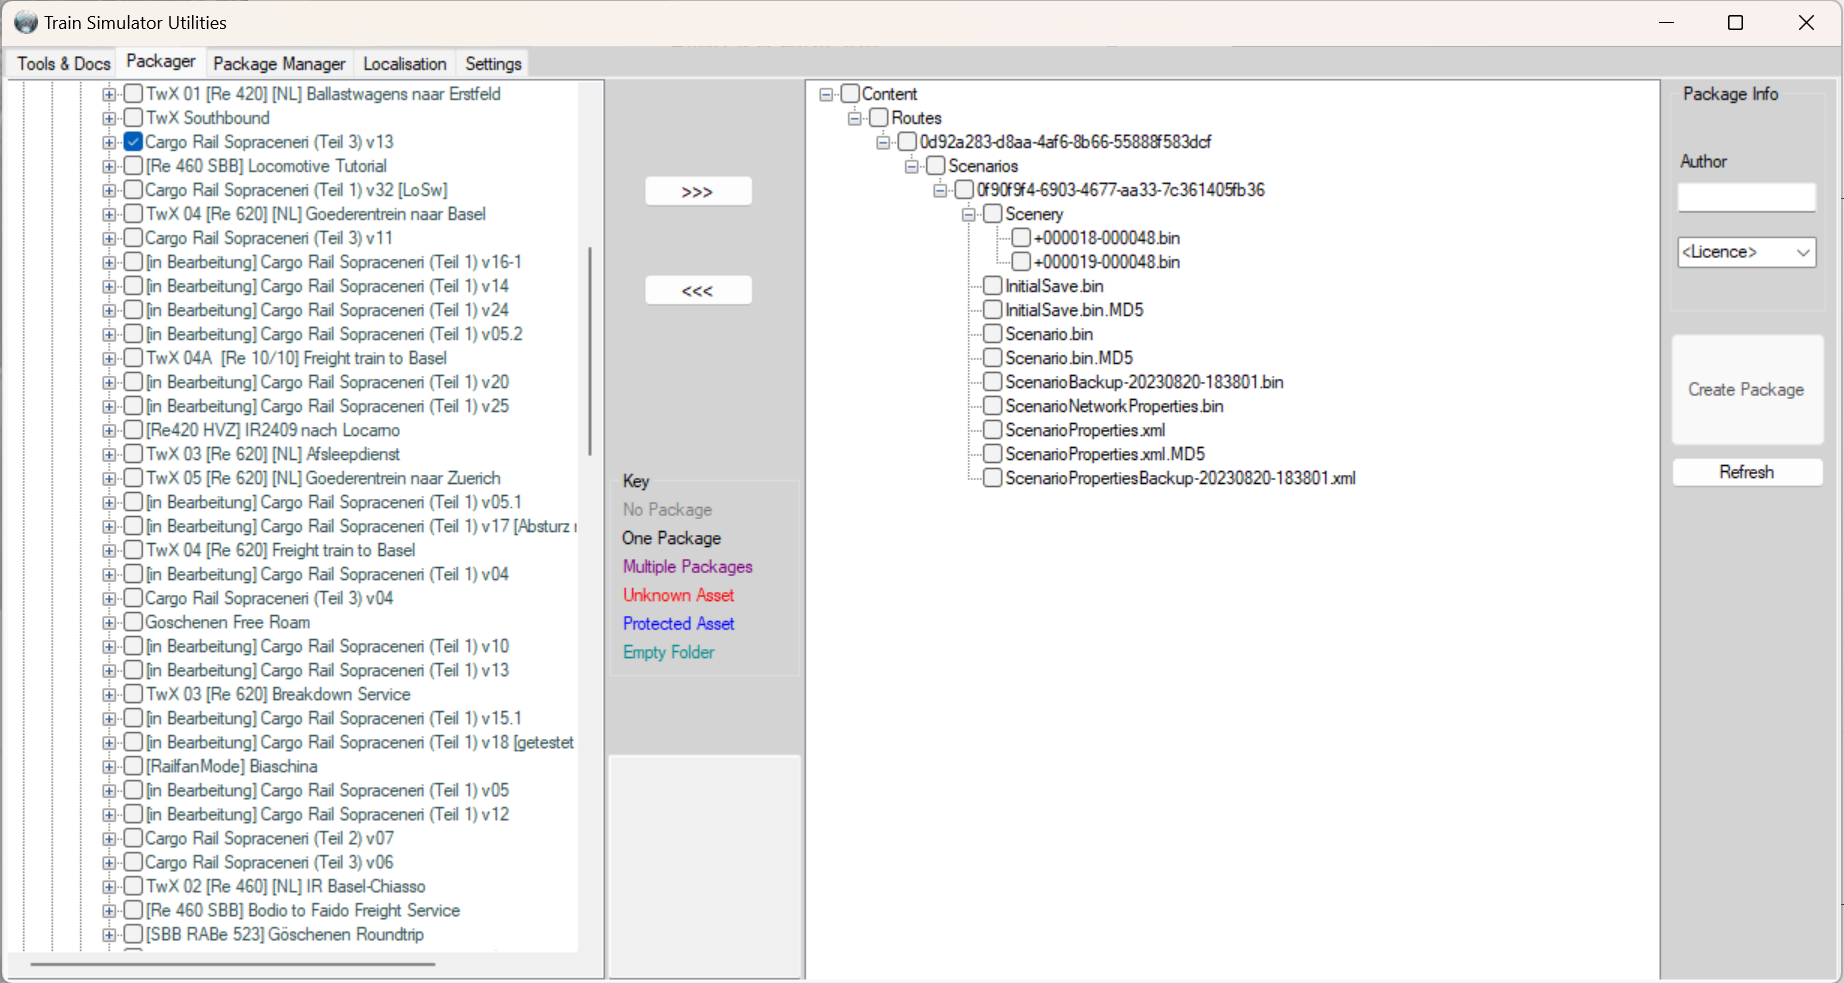This screenshot has width=1844, height=983.
Task: Click the Multiple Packages key label
Action: pos(688,567)
